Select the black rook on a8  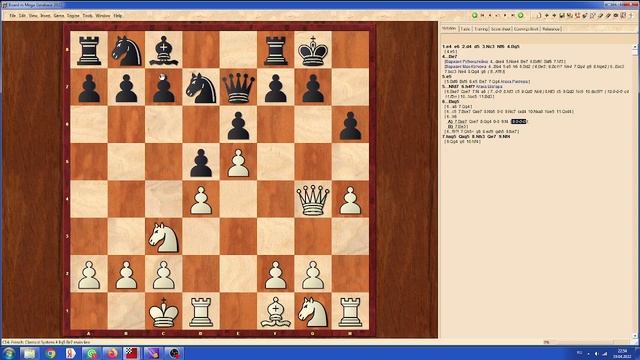click(89, 50)
